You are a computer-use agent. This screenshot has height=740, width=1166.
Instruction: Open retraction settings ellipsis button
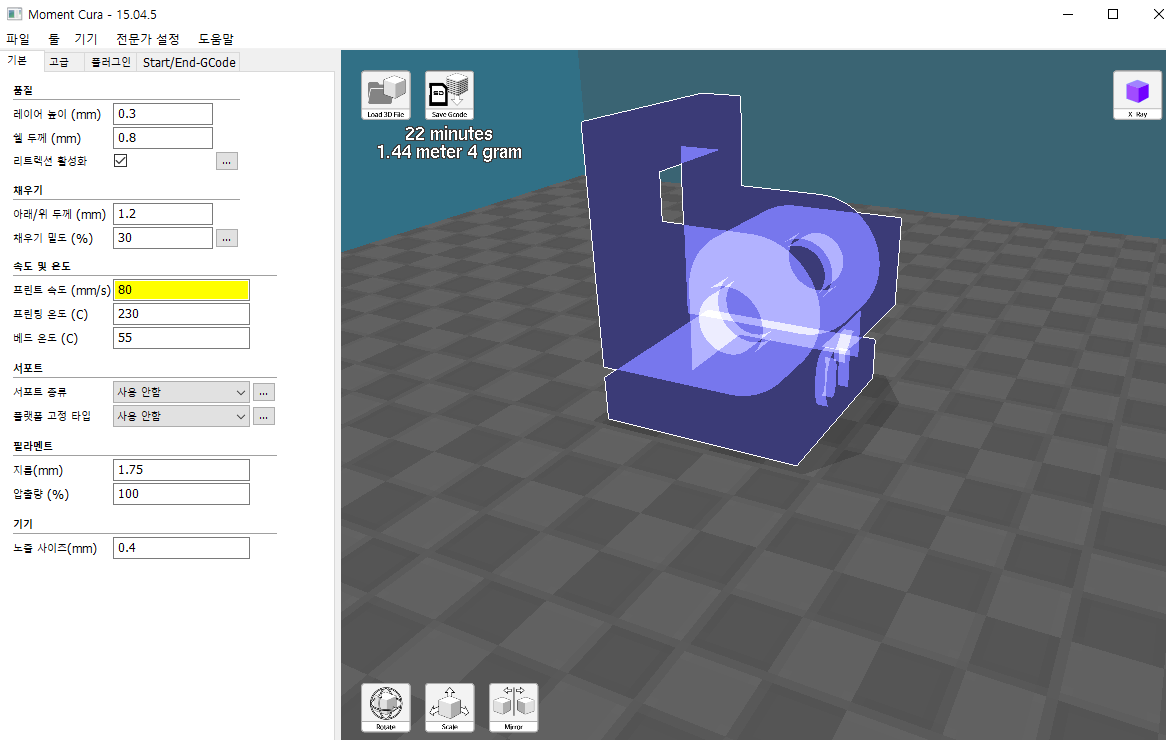pos(227,161)
